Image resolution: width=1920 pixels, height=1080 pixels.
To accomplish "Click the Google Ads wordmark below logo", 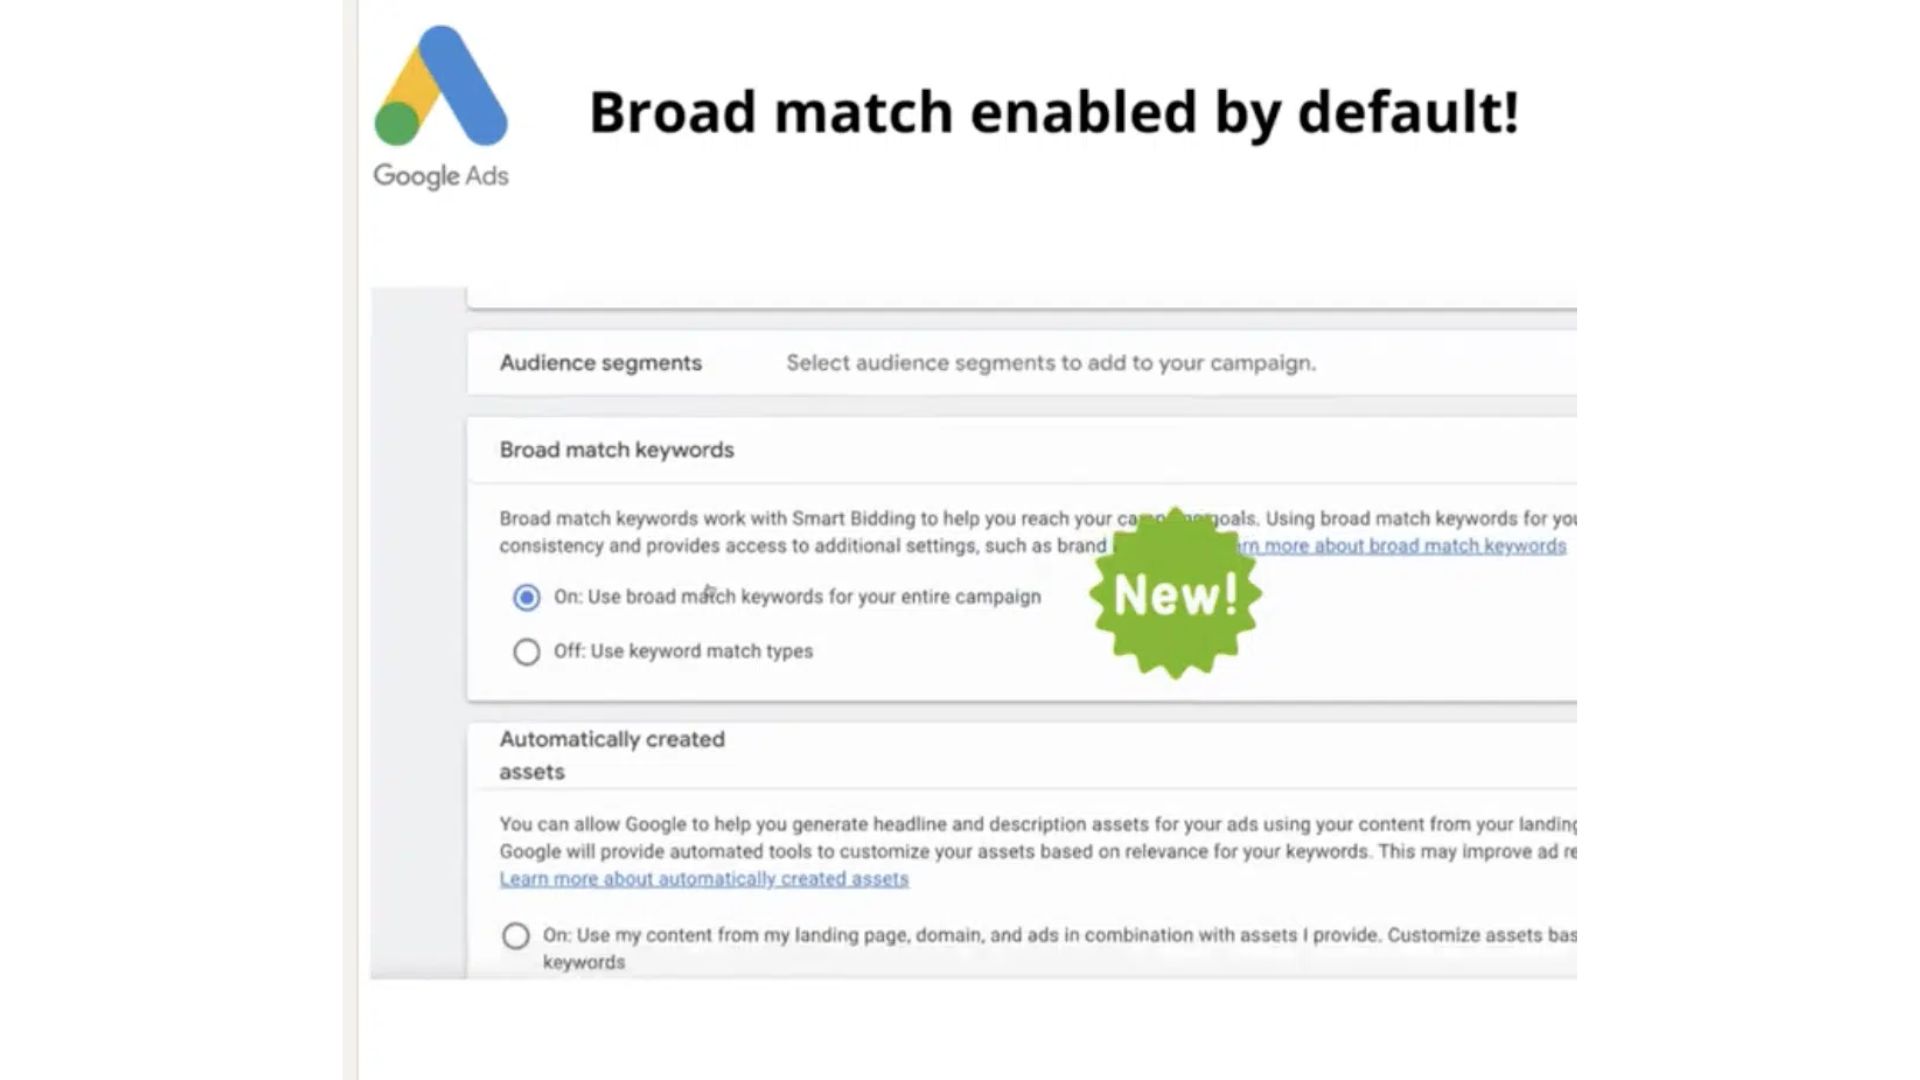I will (441, 176).
